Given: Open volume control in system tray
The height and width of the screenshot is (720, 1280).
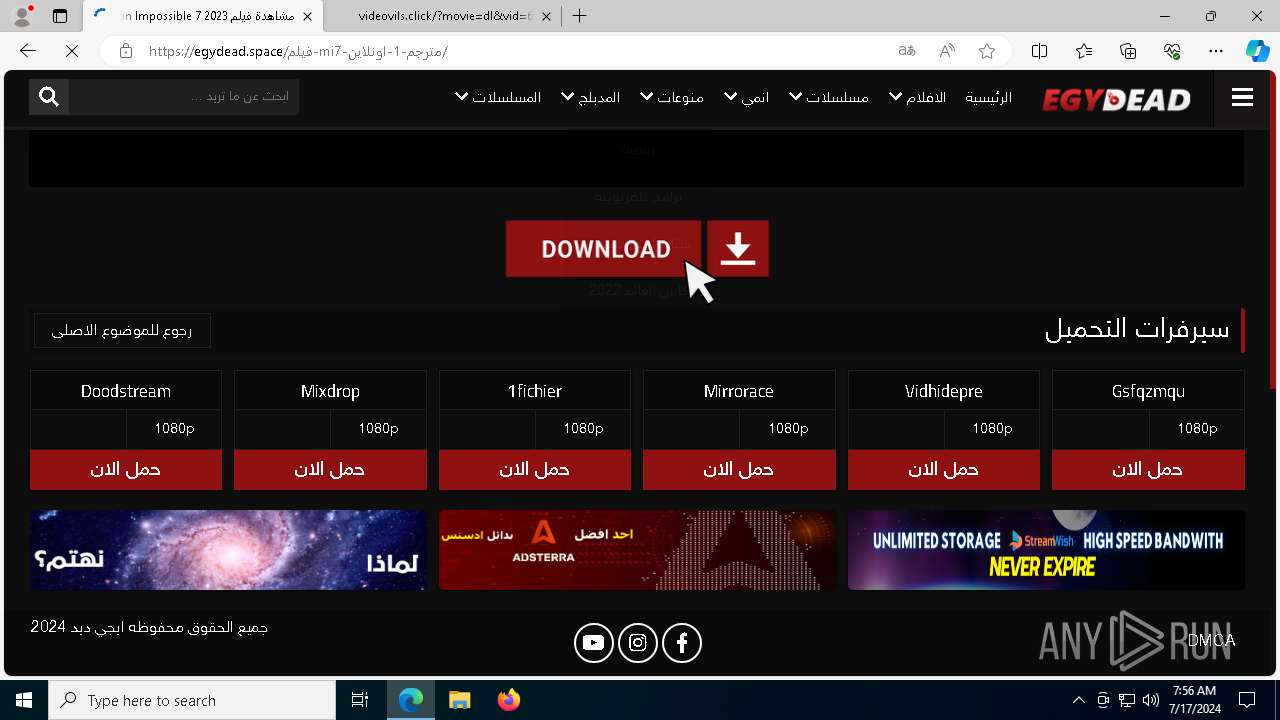Looking at the screenshot, I should [x=1151, y=700].
